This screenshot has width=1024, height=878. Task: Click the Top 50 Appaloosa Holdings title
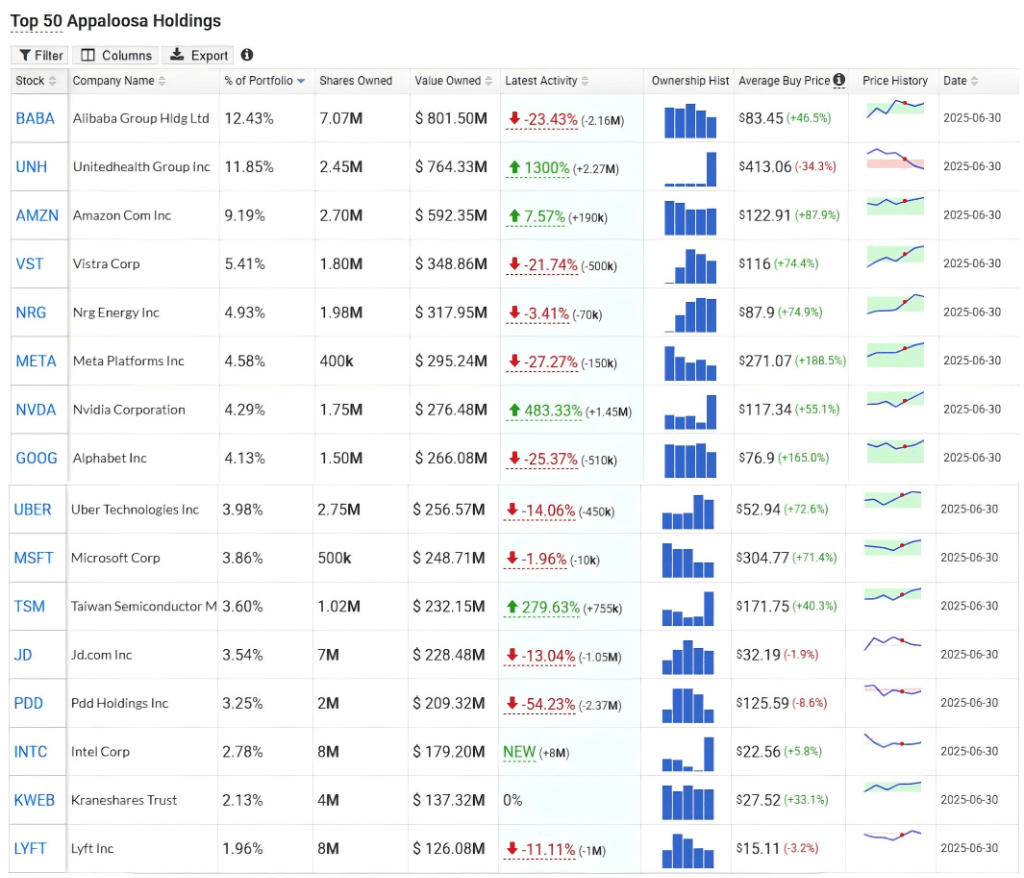[116, 21]
